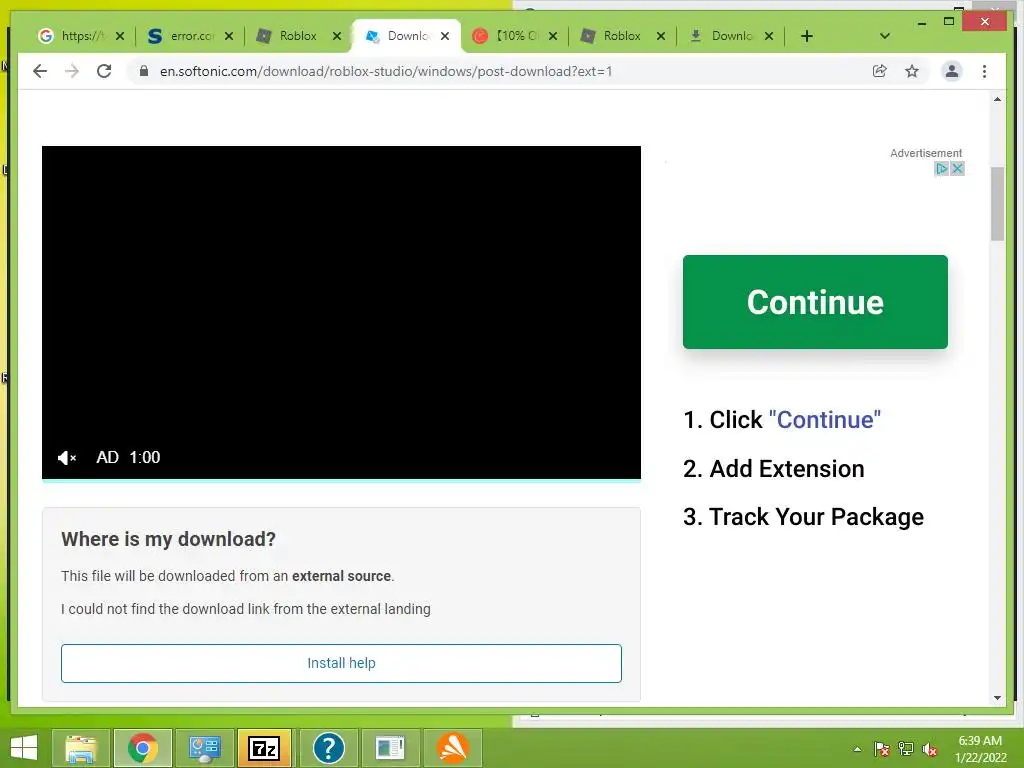1024x768 pixels.
Task: Close the active Softonic Downlo tab
Action: tap(445, 36)
